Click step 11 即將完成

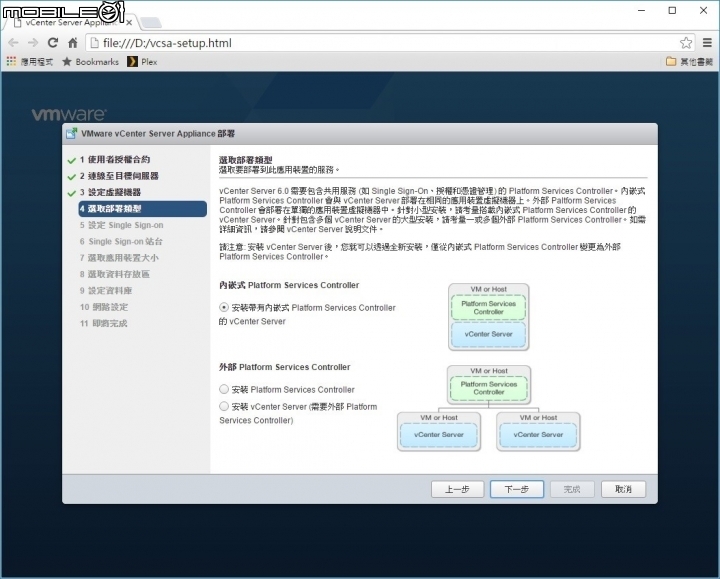click(x=104, y=323)
